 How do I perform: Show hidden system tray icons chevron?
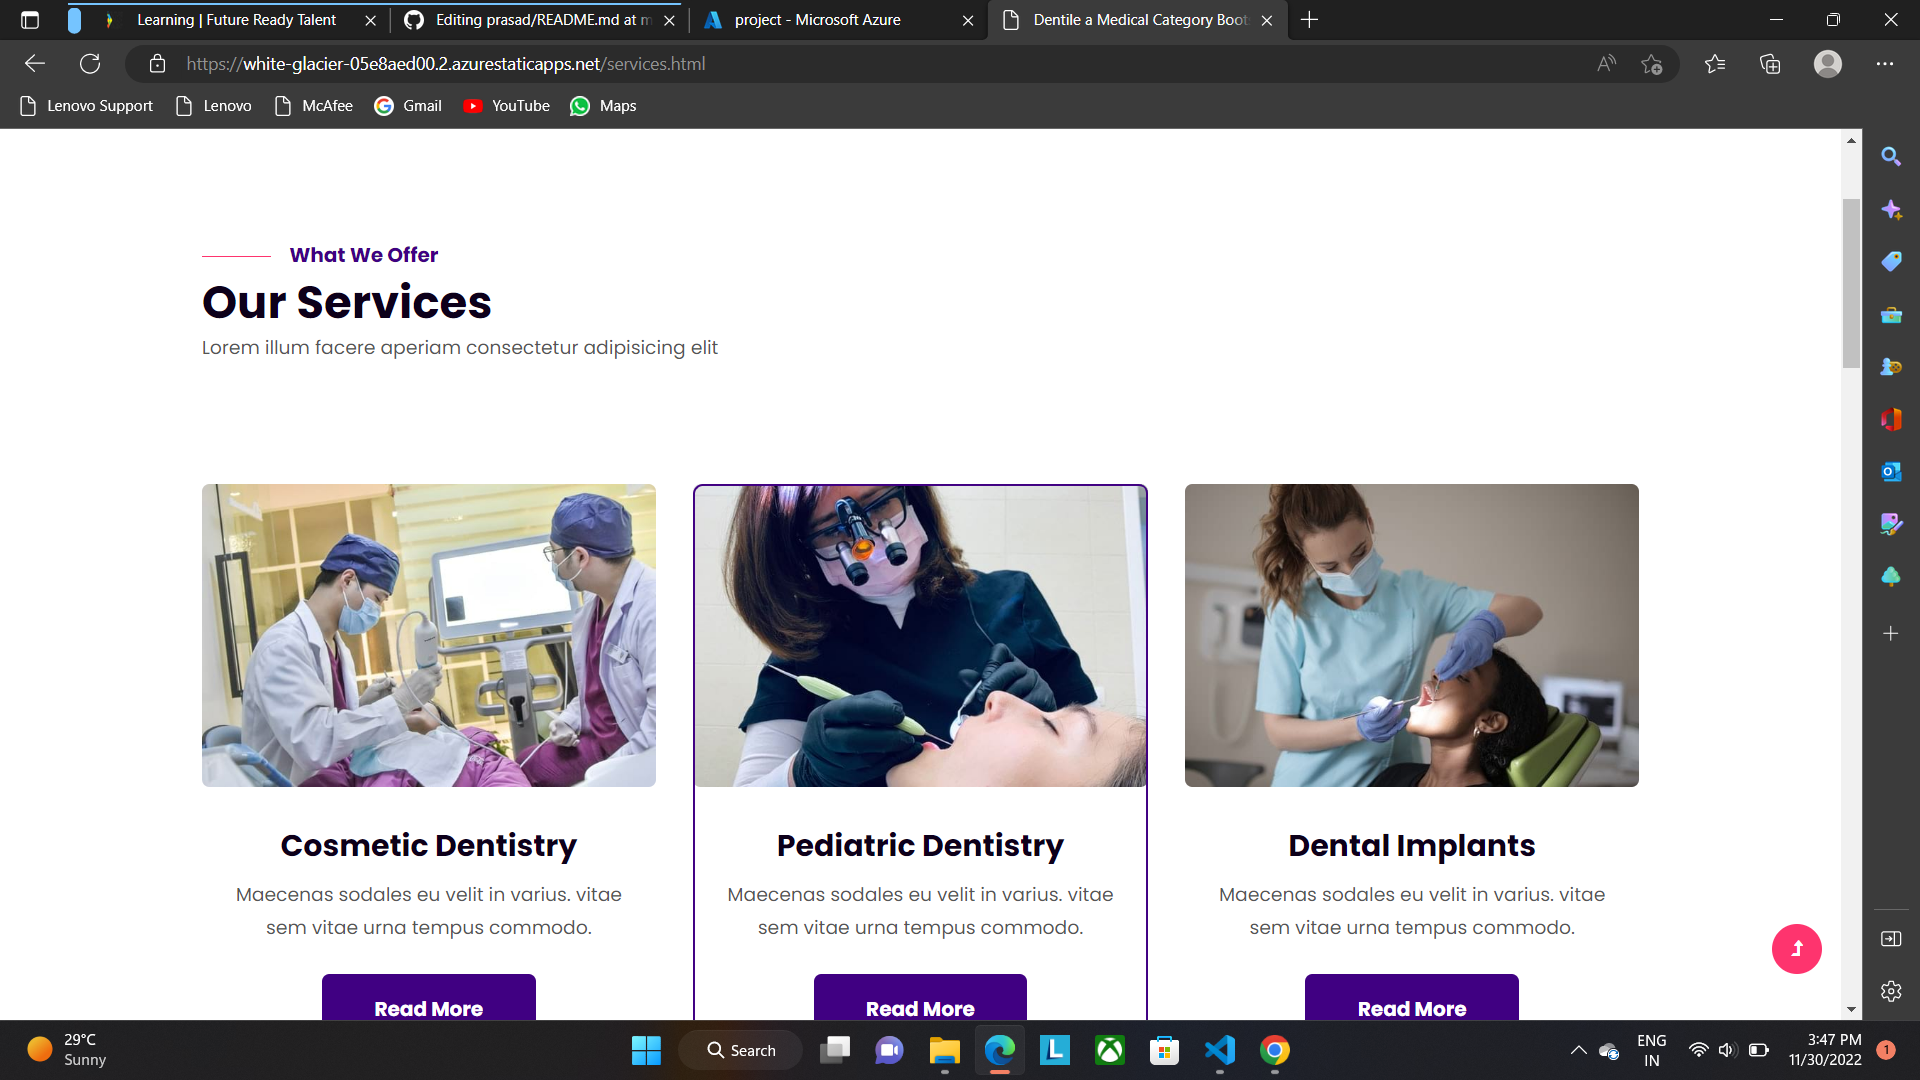tap(1578, 1051)
